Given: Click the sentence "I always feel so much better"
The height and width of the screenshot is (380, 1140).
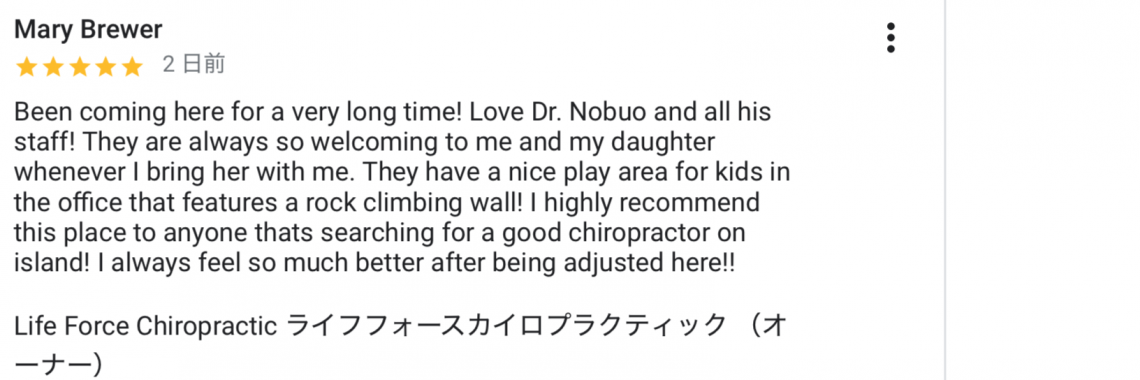Looking at the screenshot, I should tap(261, 263).
